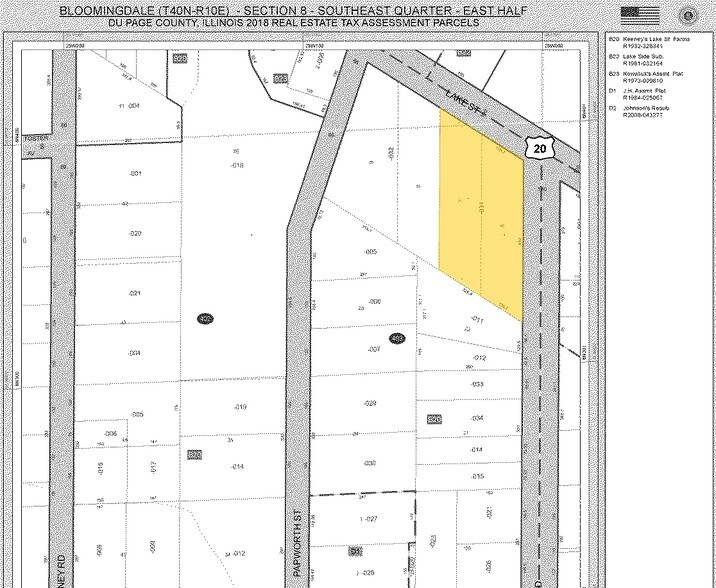Click the B20 tag beside parcel -014 west of Papworth
Image resolution: width=716 pixels, height=588 pixels.
click(x=196, y=455)
